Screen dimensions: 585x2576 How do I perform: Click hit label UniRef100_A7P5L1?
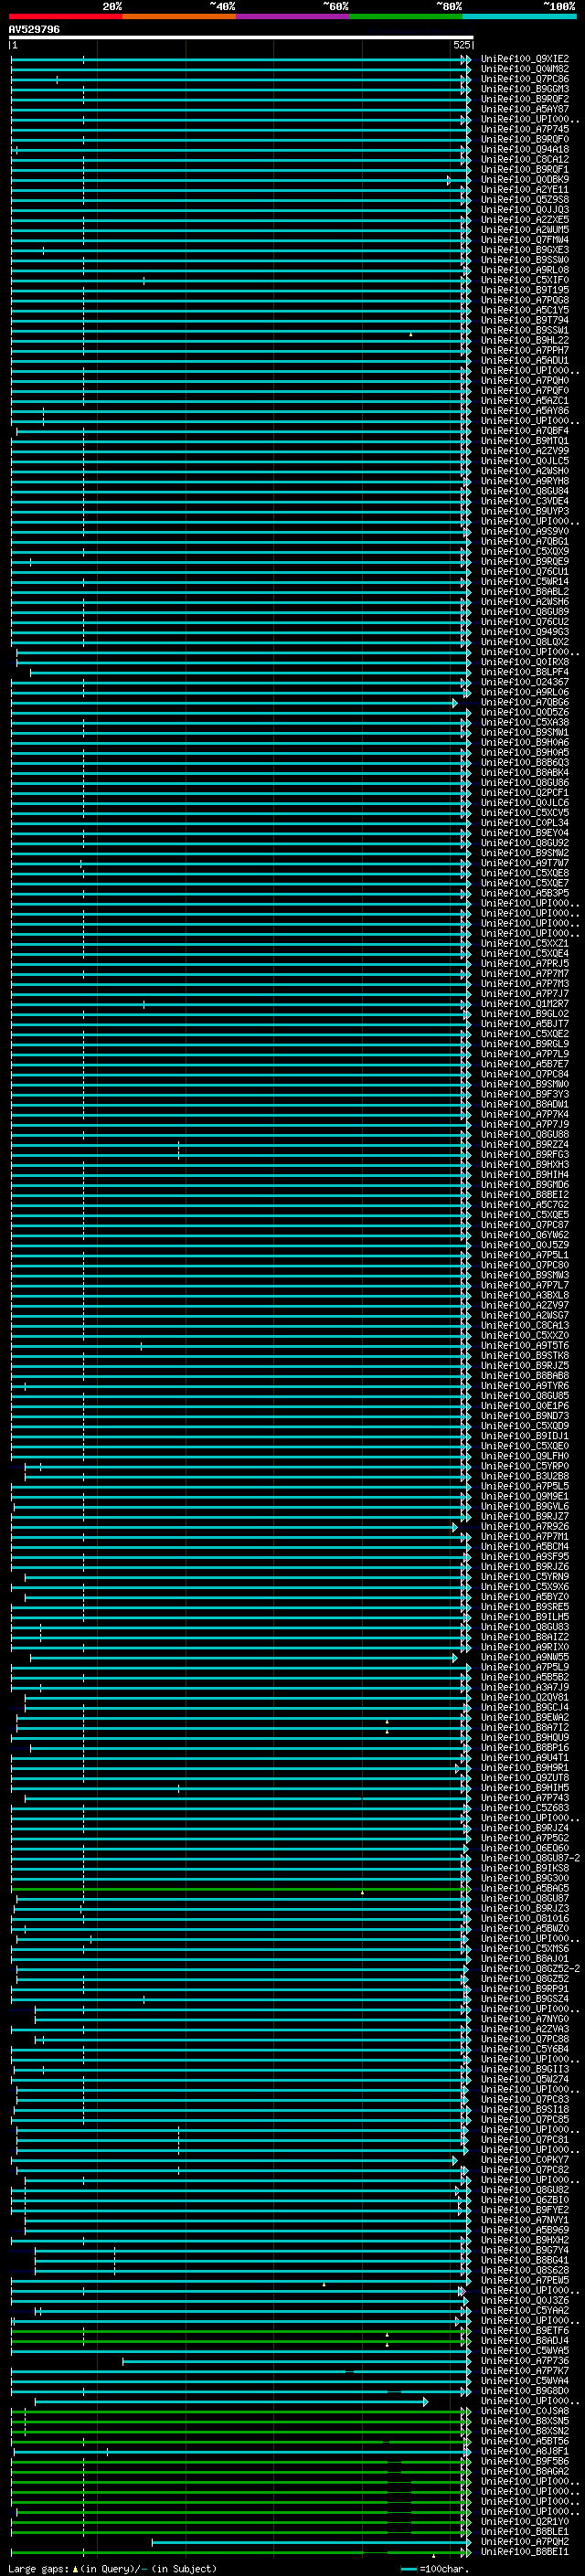point(525,1255)
